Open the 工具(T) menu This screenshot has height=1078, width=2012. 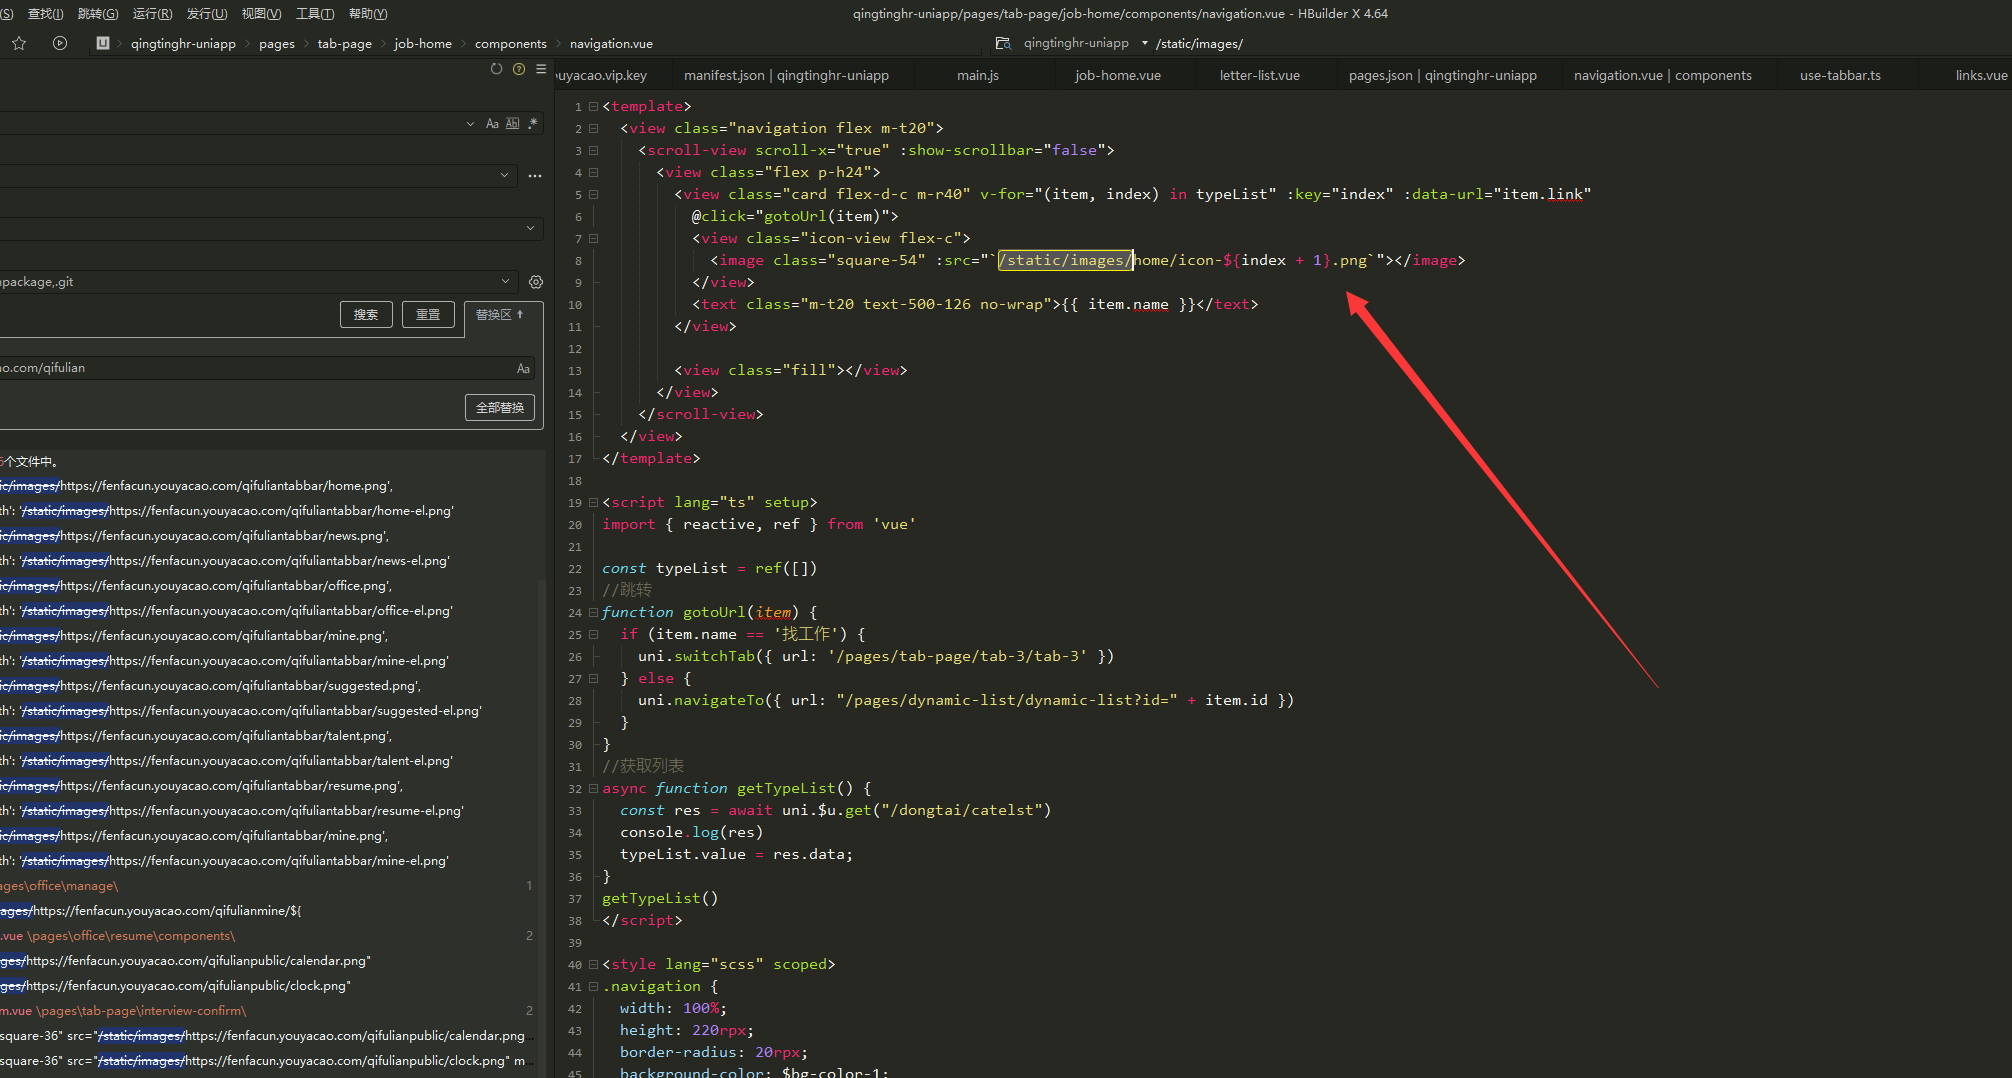315,13
